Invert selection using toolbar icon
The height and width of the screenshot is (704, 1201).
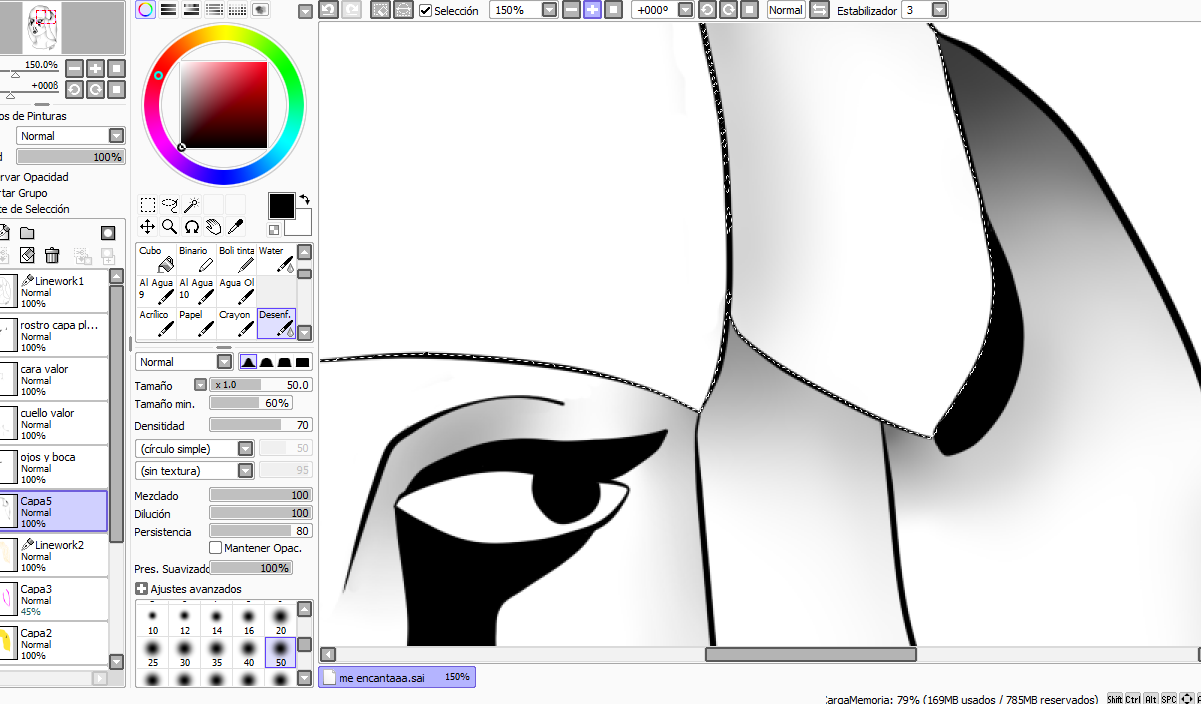click(402, 10)
